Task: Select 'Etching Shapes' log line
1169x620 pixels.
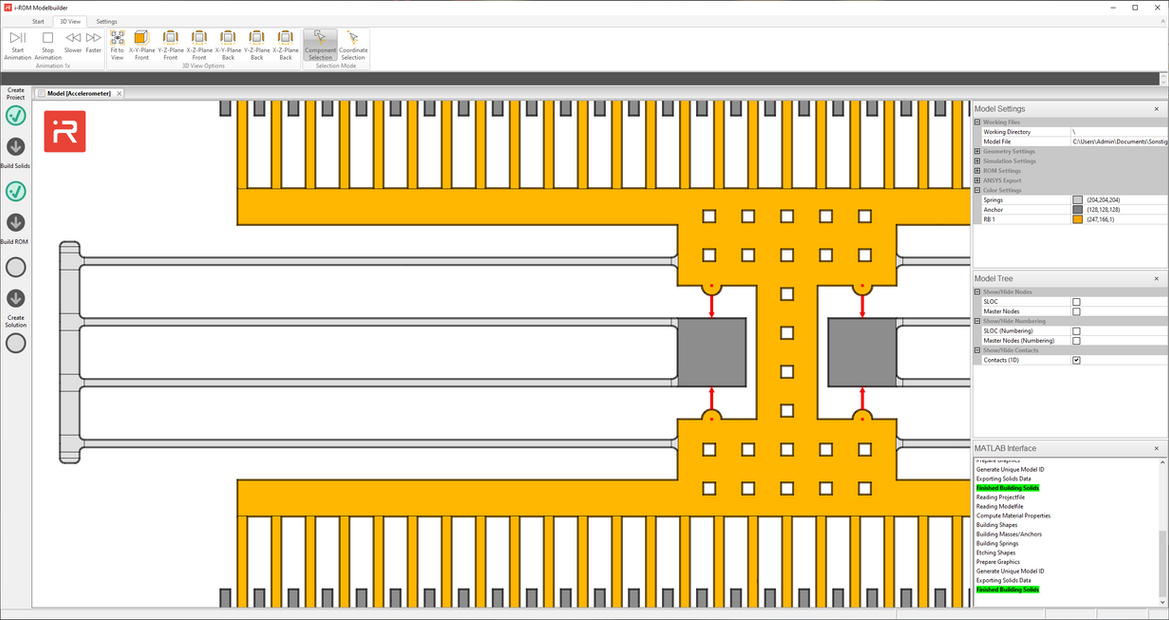Action: coord(996,553)
